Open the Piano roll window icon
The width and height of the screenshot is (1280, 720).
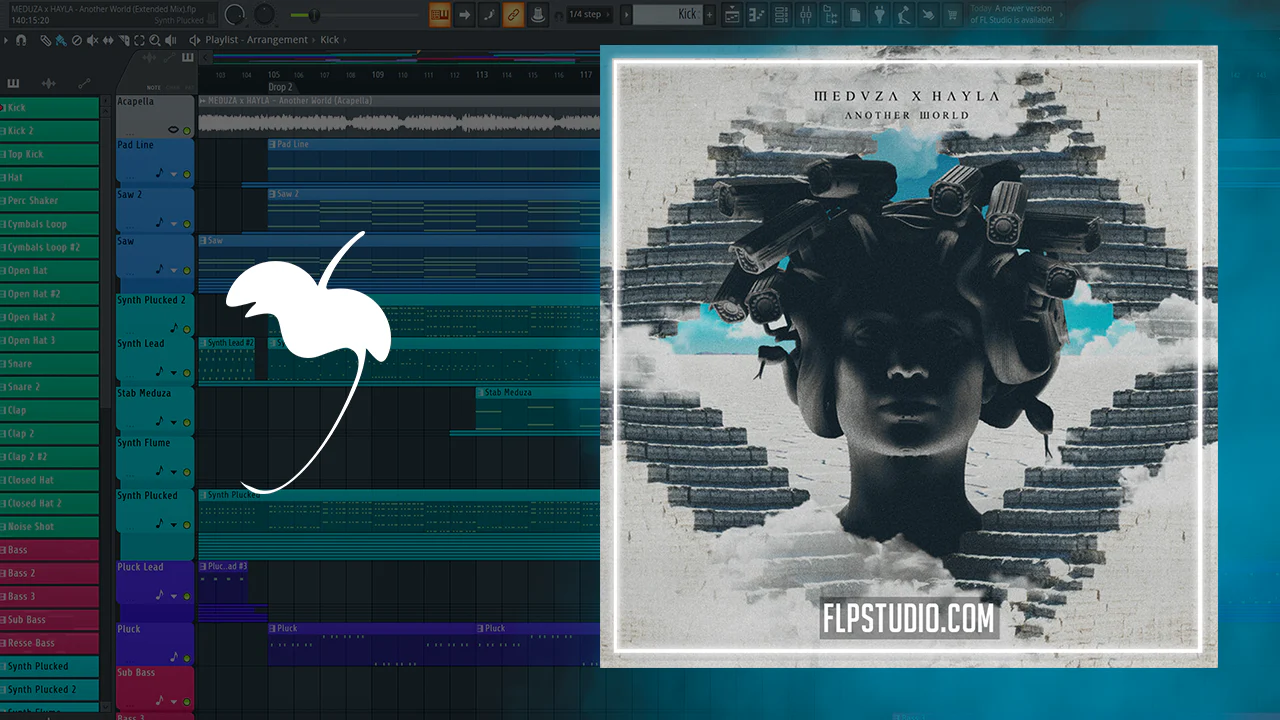pyautogui.click(x=756, y=14)
